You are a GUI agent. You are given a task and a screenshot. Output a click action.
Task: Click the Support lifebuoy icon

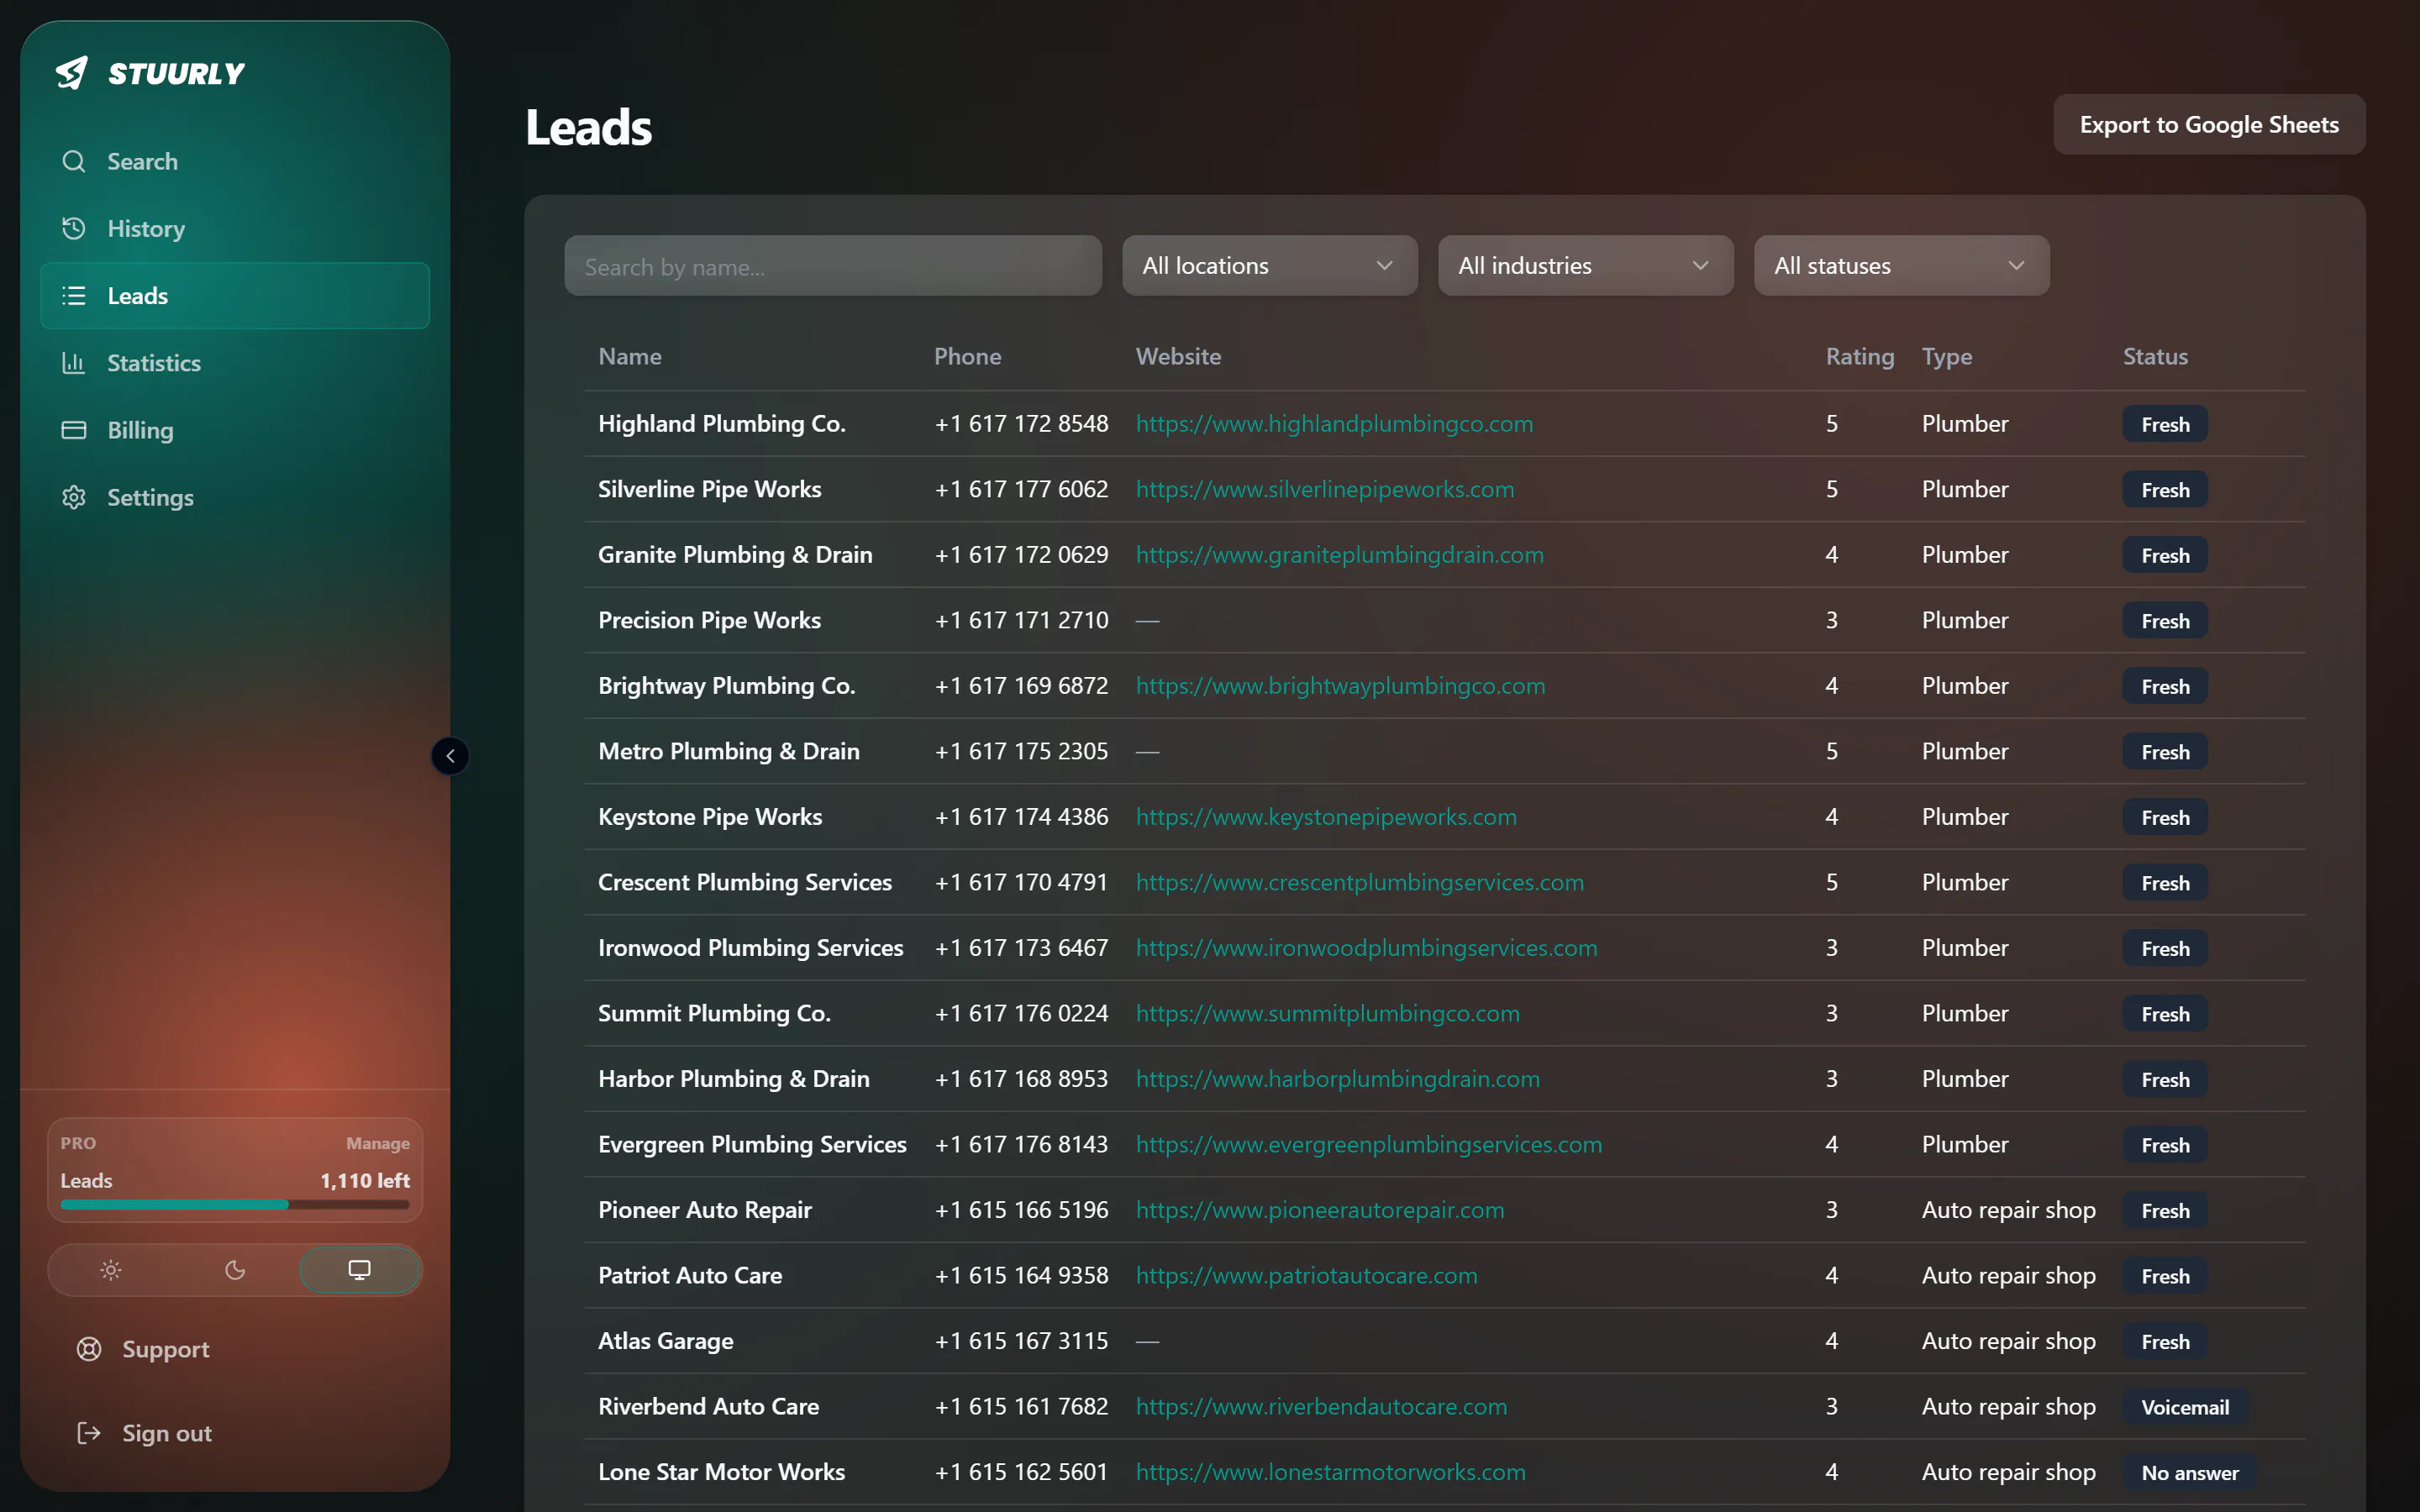tap(89, 1349)
